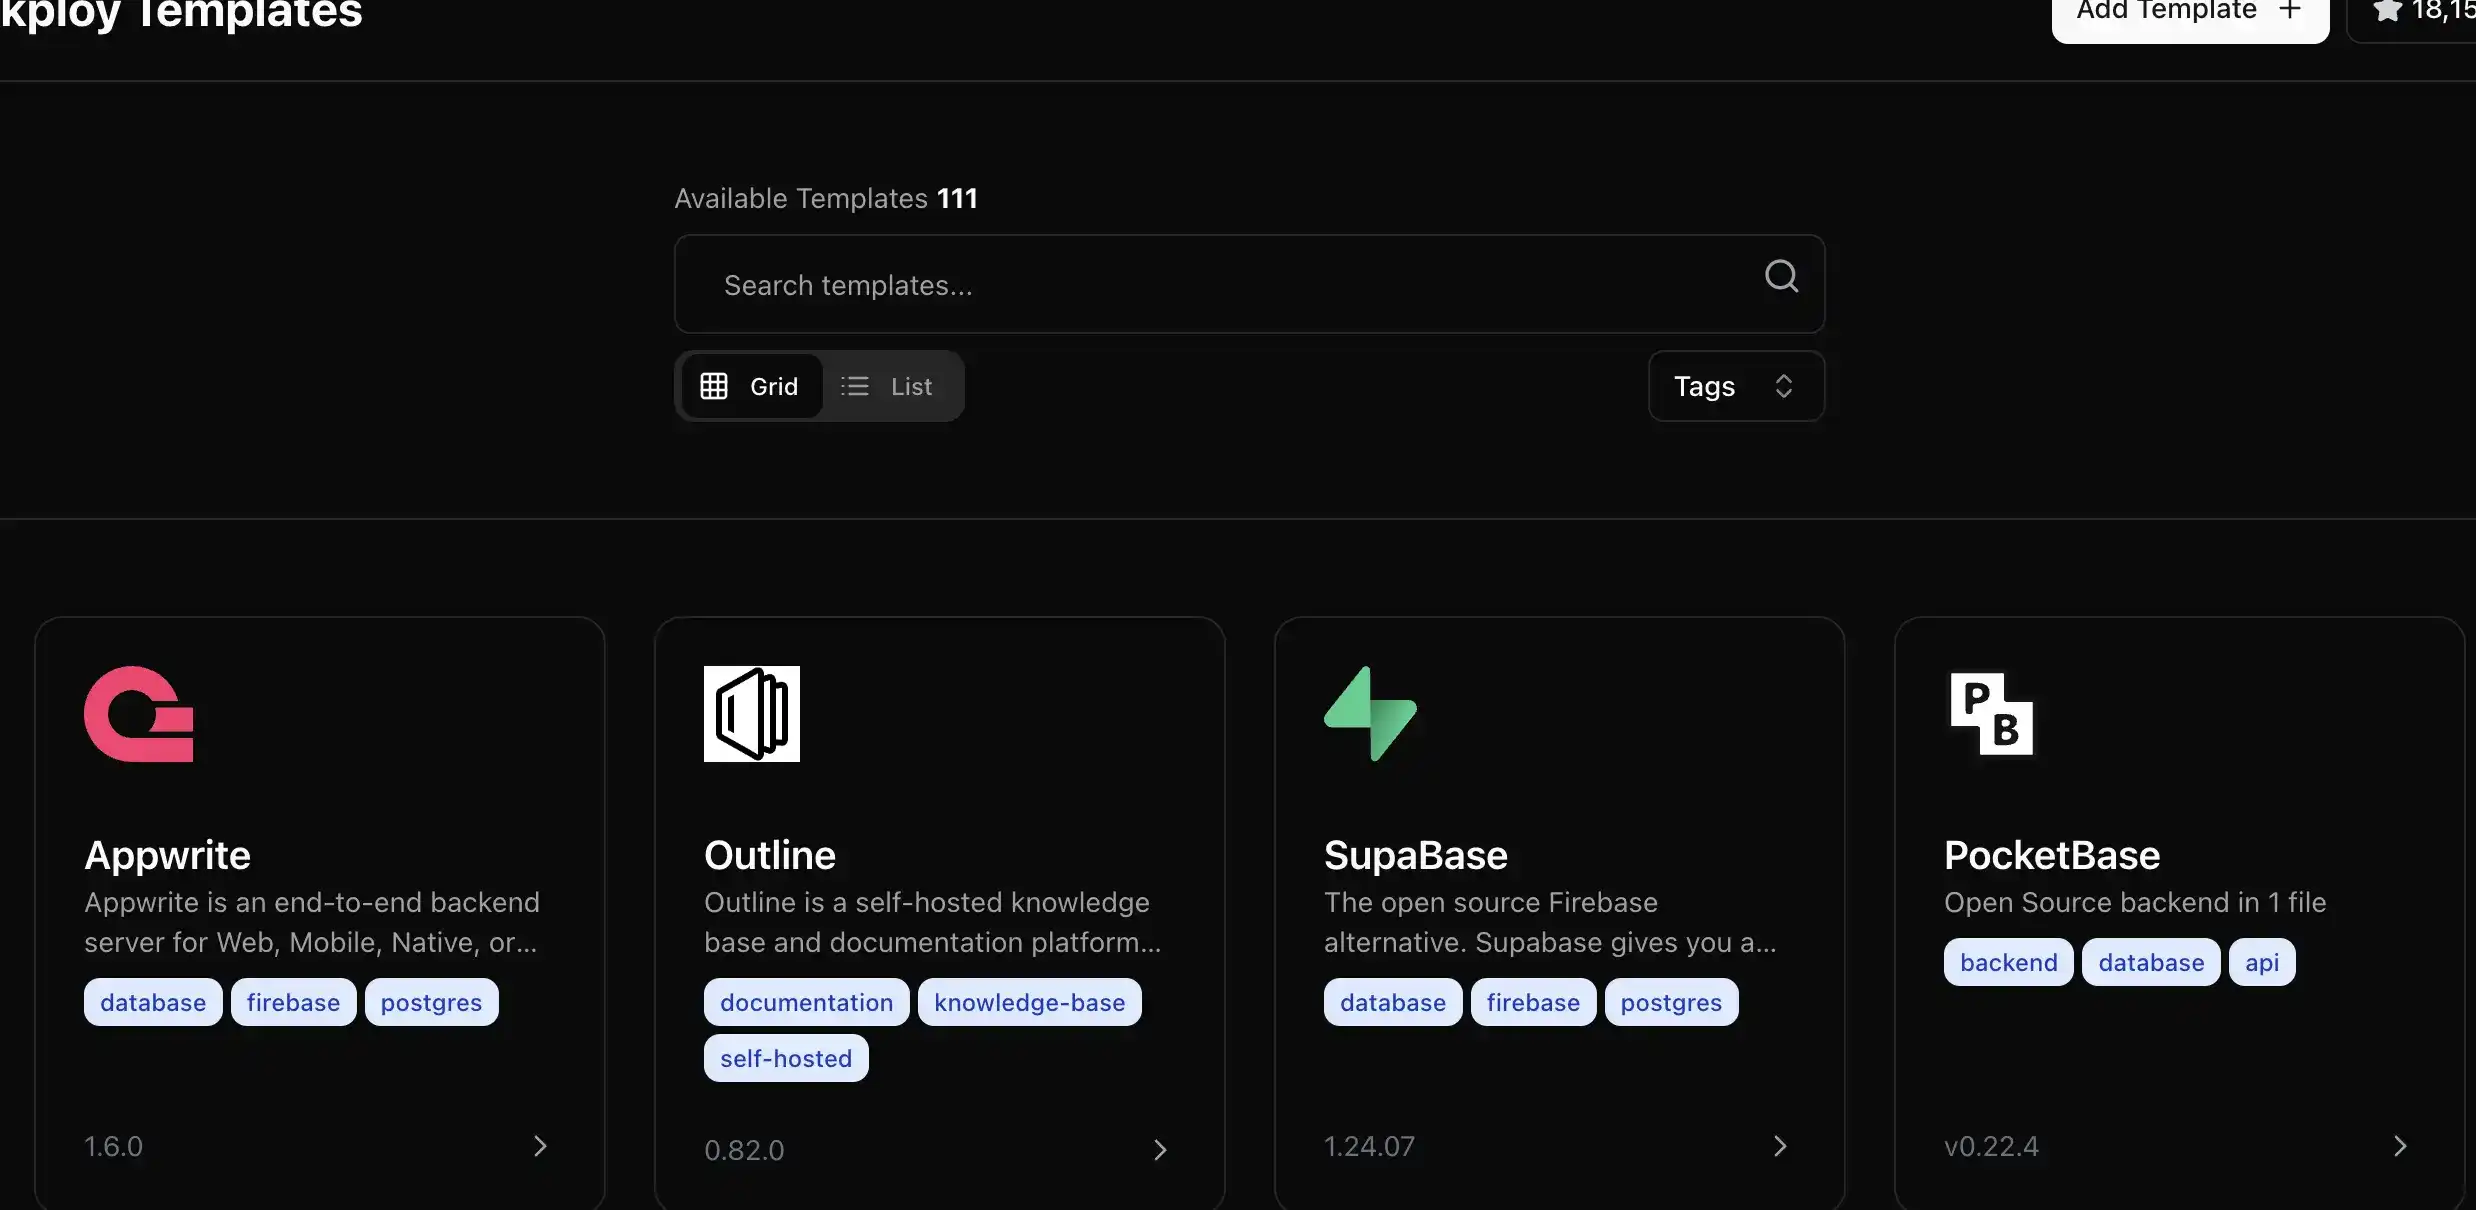Select database tag on PocketBase card
The width and height of the screenshot is (2476, 1210).
(x=2151, y=962)
